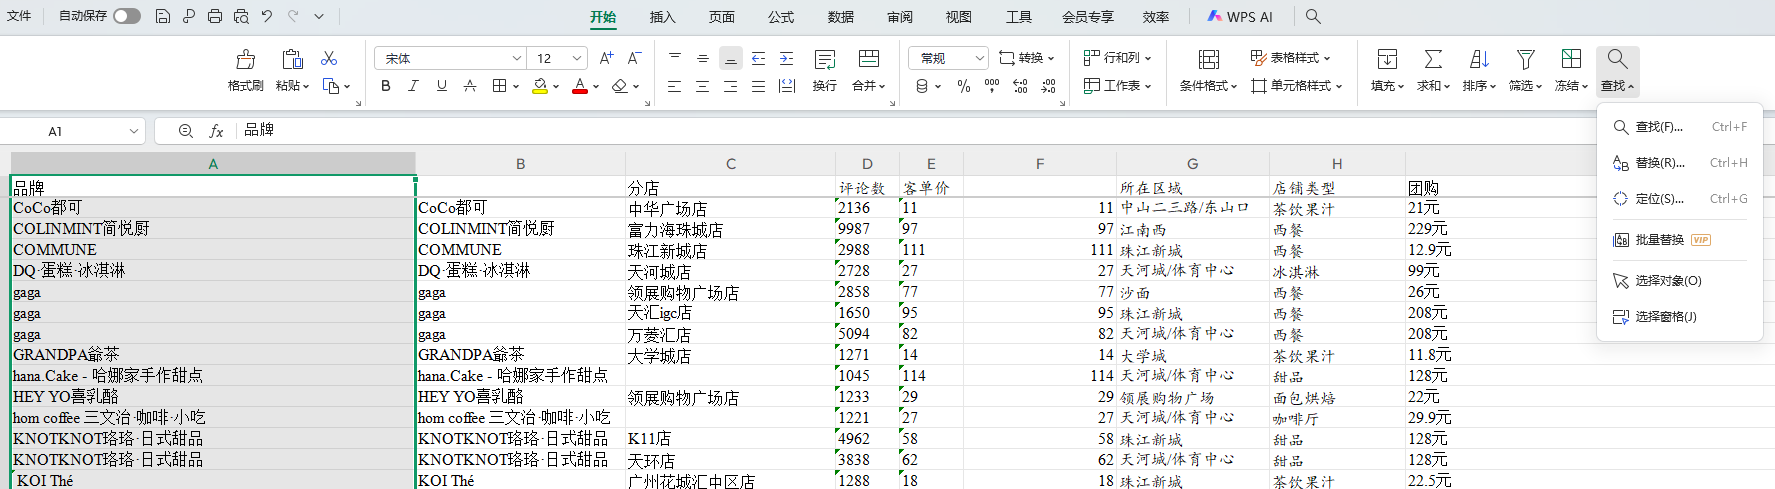Open the Data (数据) ribbon tab
Screen dimensions: 1775x489
[841, 17]
